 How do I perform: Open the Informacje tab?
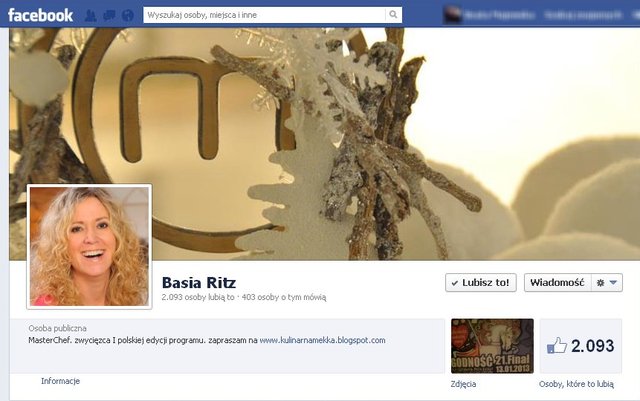click(x=60, y=381)
